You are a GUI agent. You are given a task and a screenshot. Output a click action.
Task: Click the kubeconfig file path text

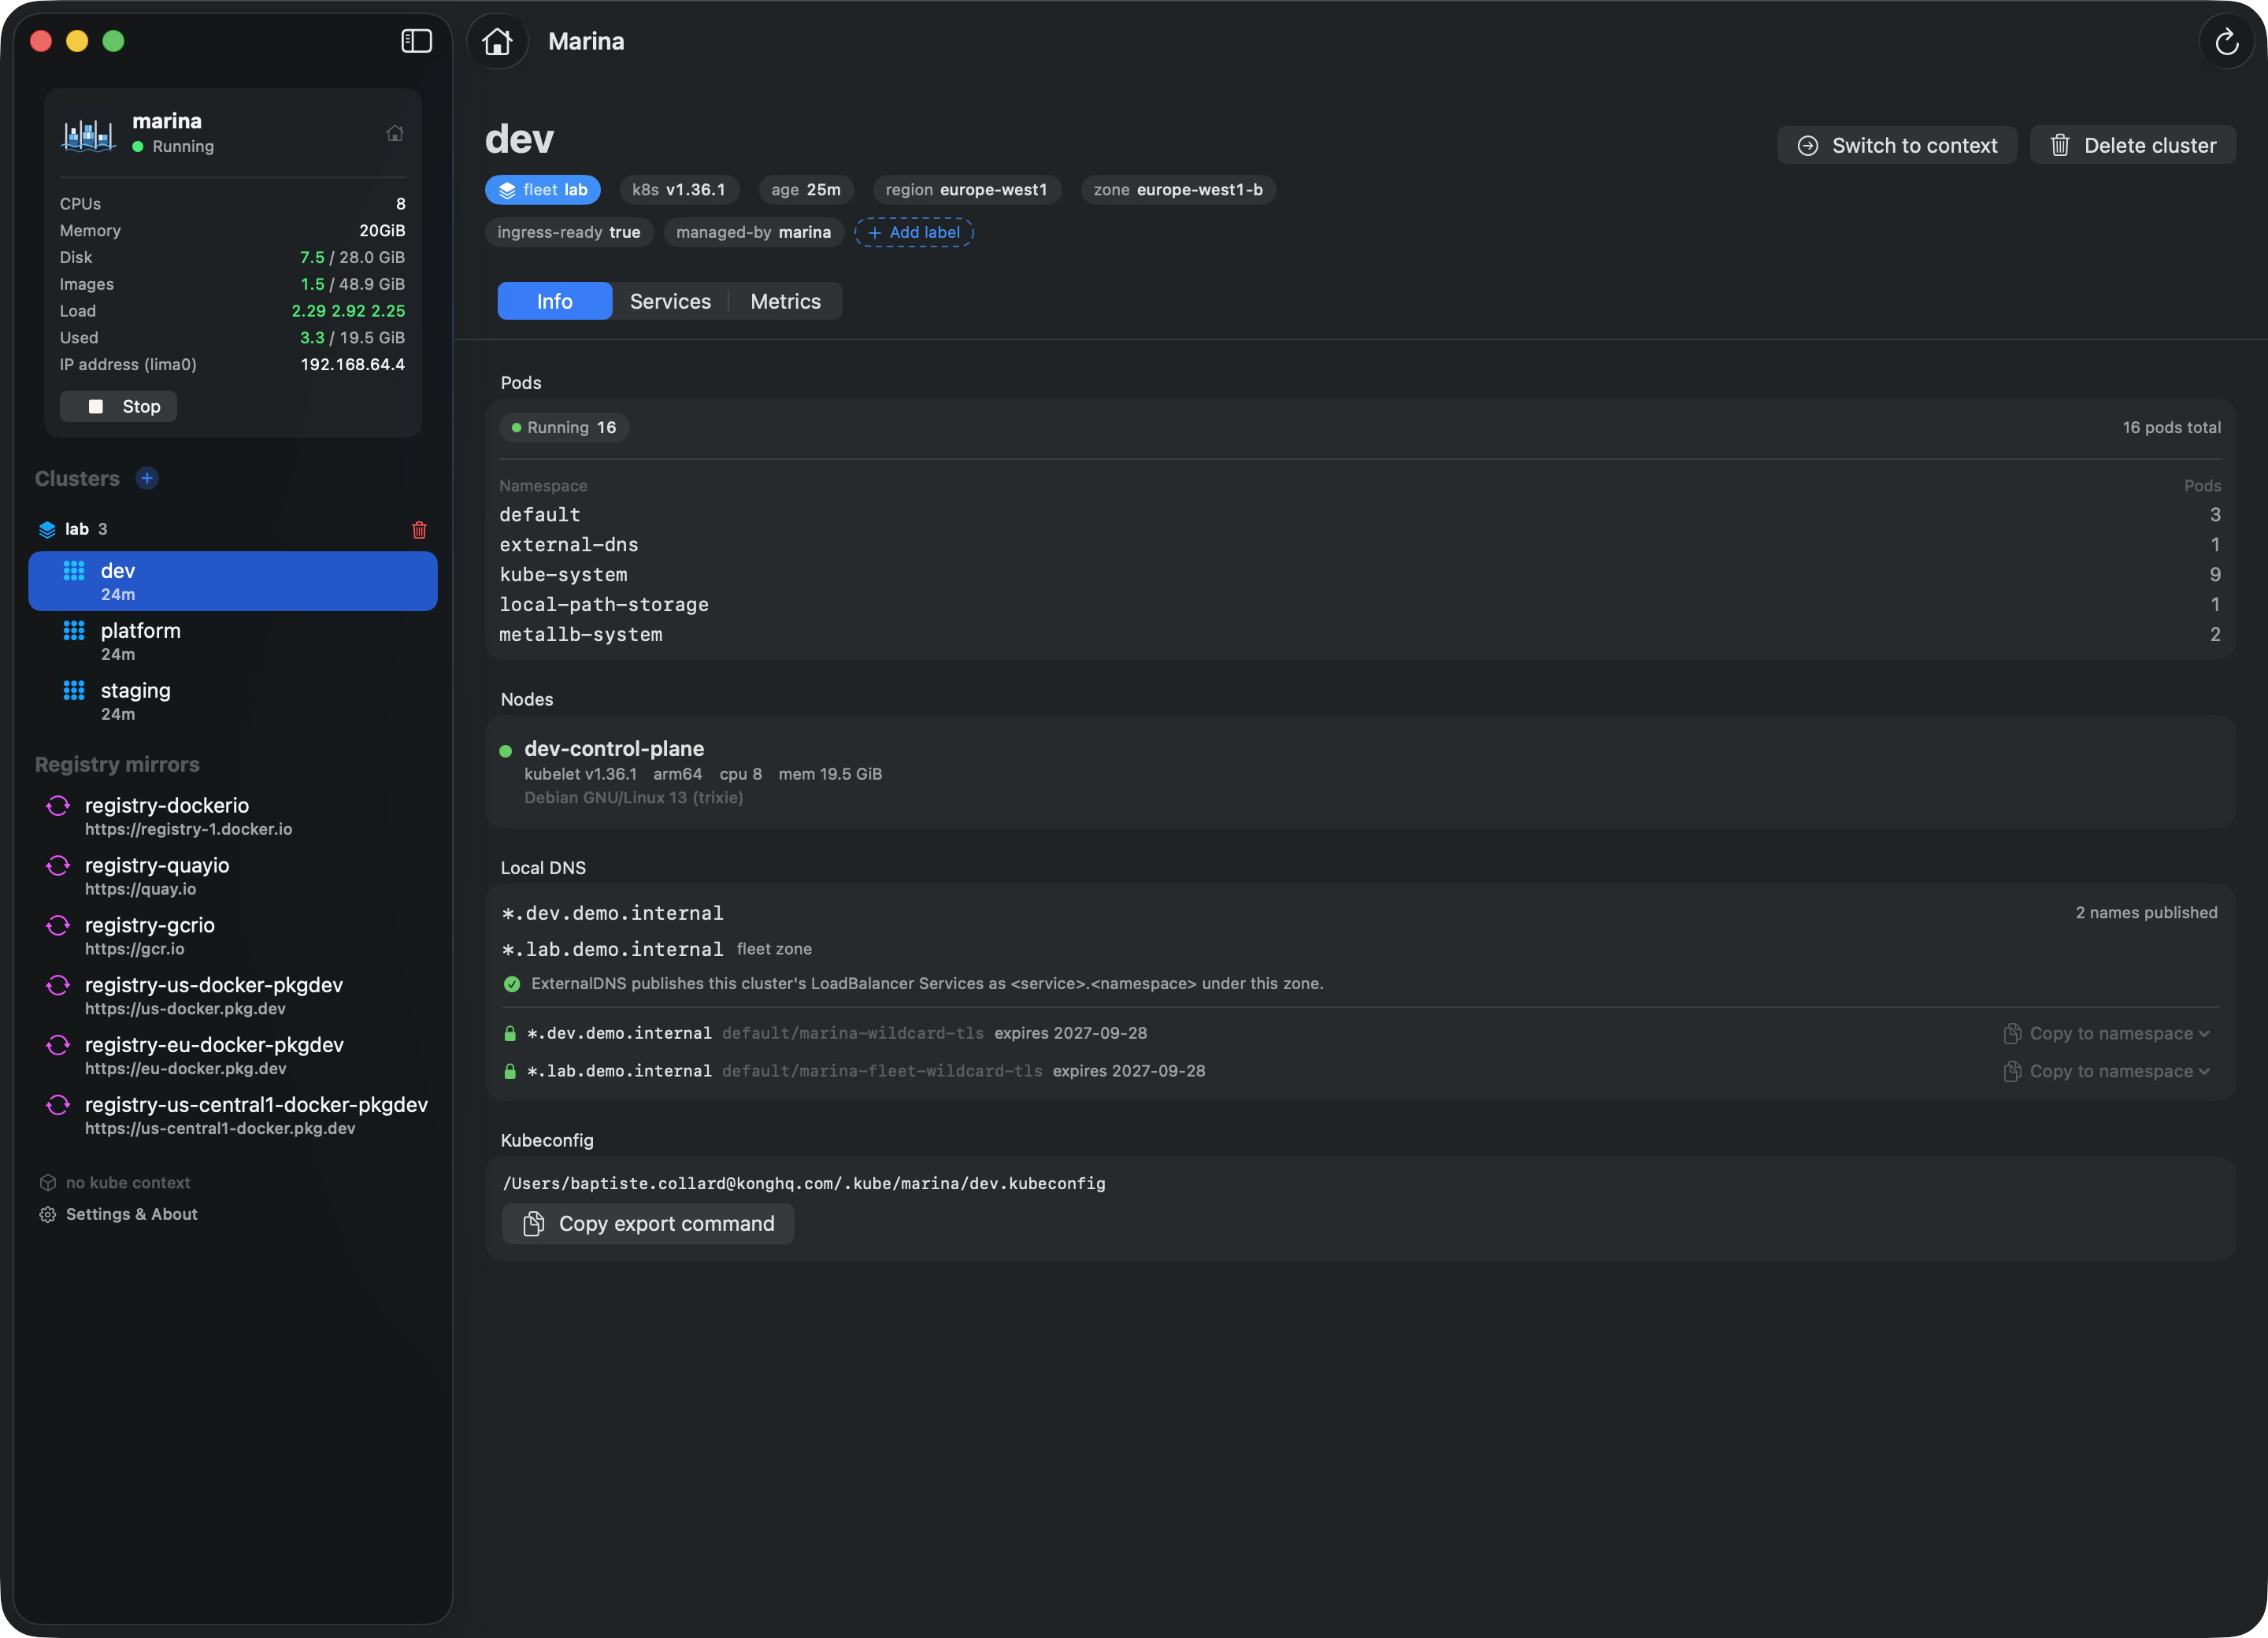pyautogui.click(x=804, y=1183)
